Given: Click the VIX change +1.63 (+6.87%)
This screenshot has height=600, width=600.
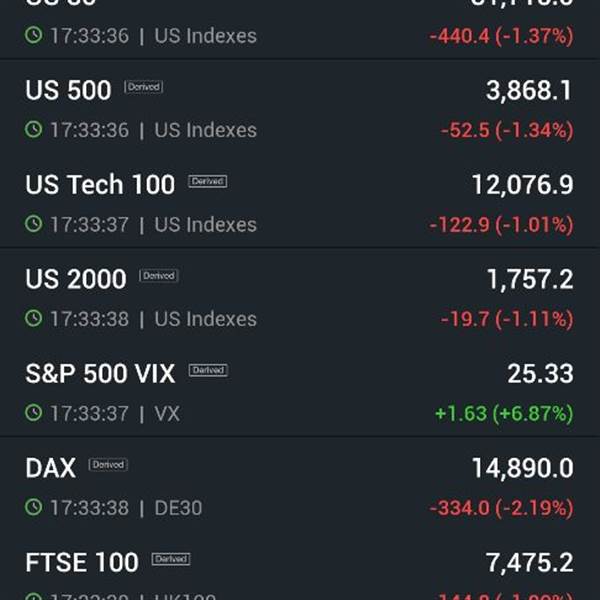Looking at the screenshot, I should click(504, 414).
